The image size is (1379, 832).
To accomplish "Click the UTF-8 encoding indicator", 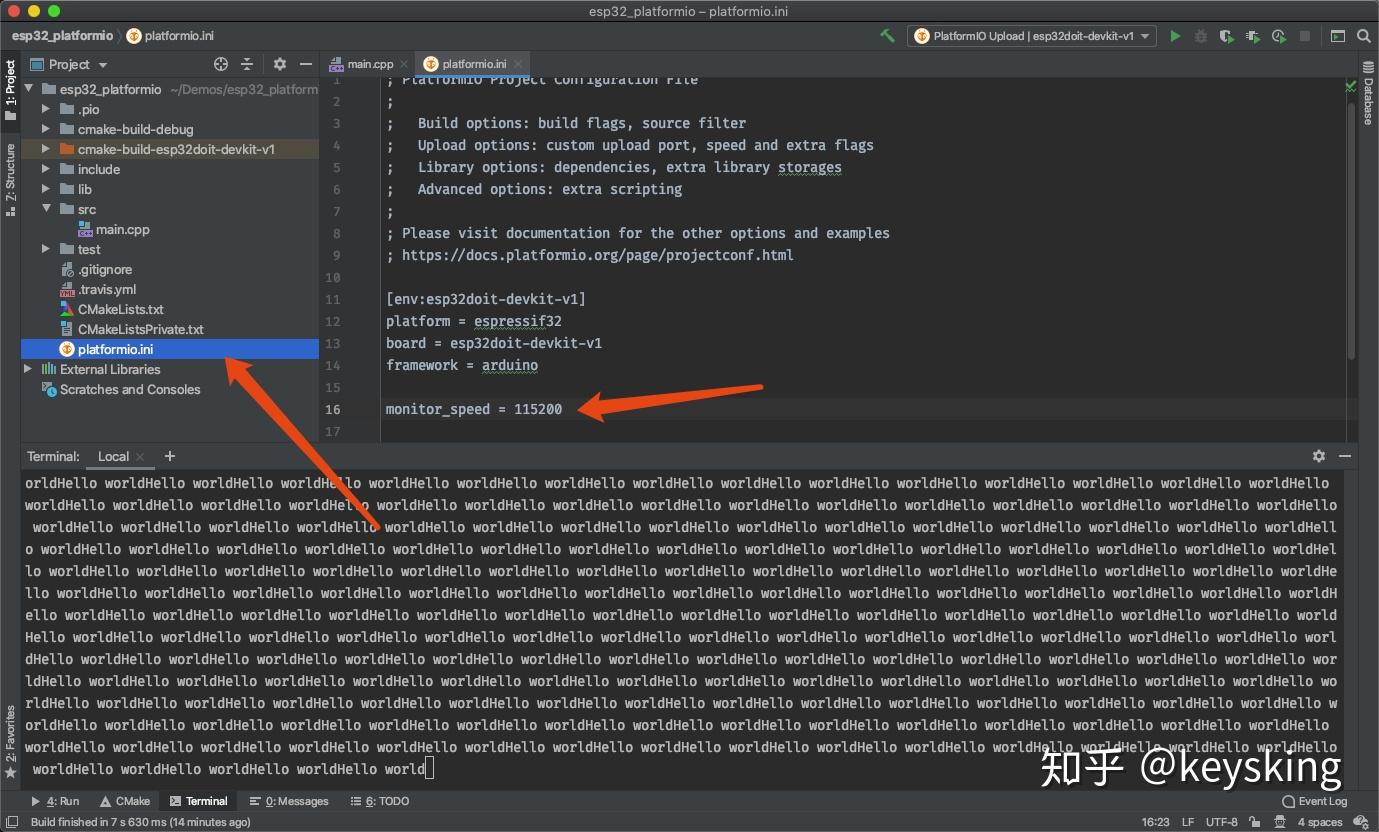I will [1222, 822].
